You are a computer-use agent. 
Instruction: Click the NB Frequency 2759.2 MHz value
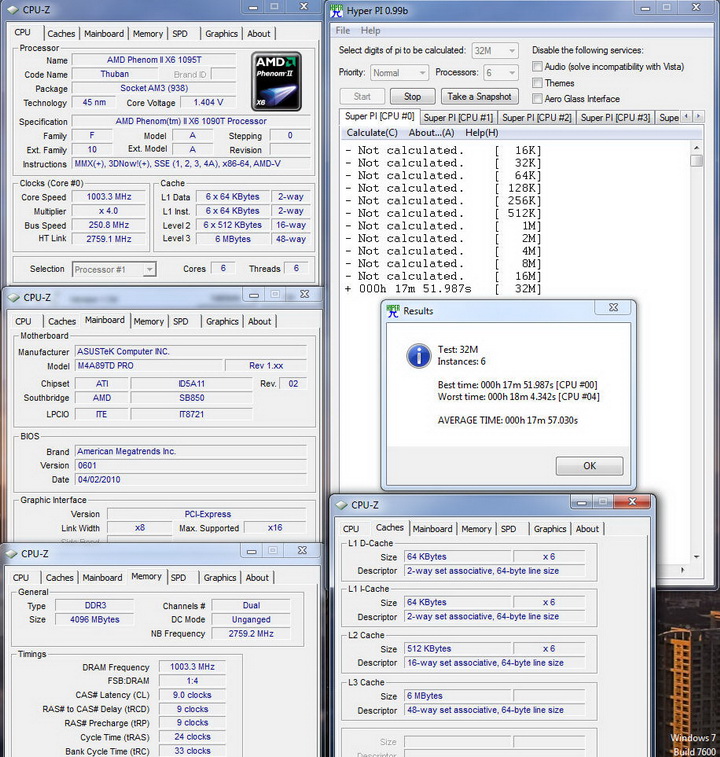[251, 633]
